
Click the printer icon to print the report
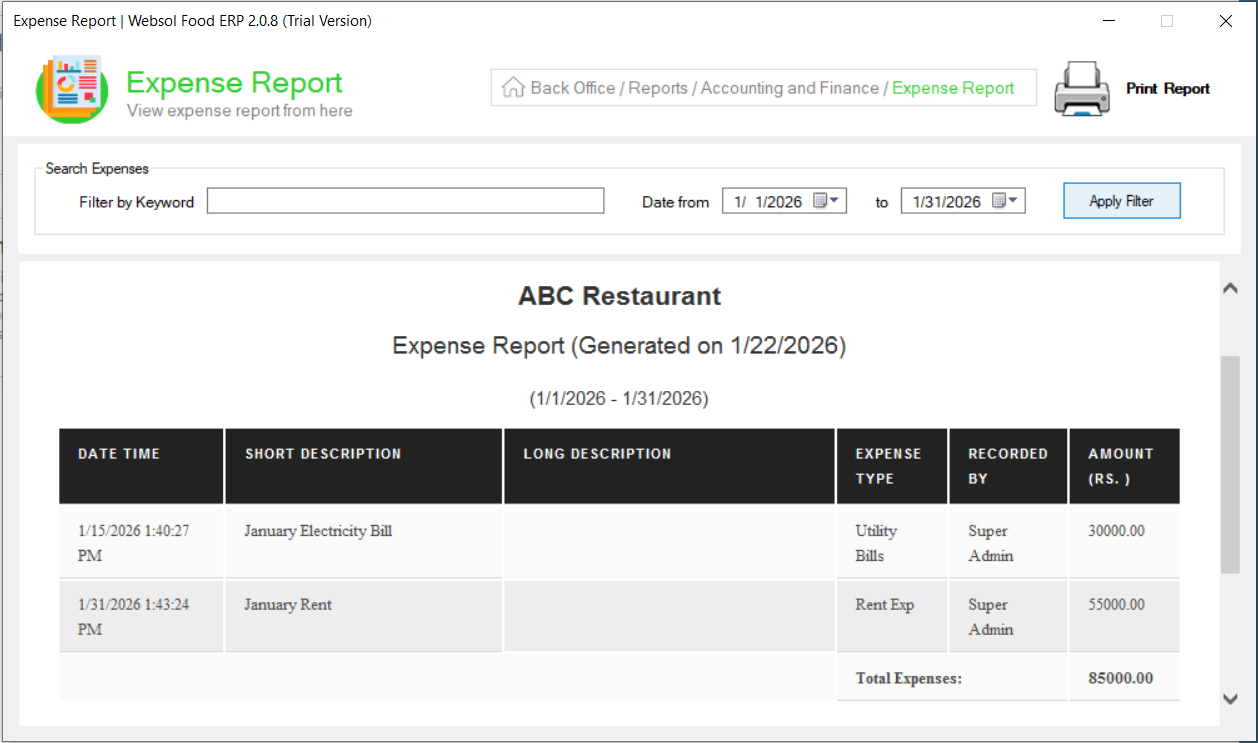1081,89
